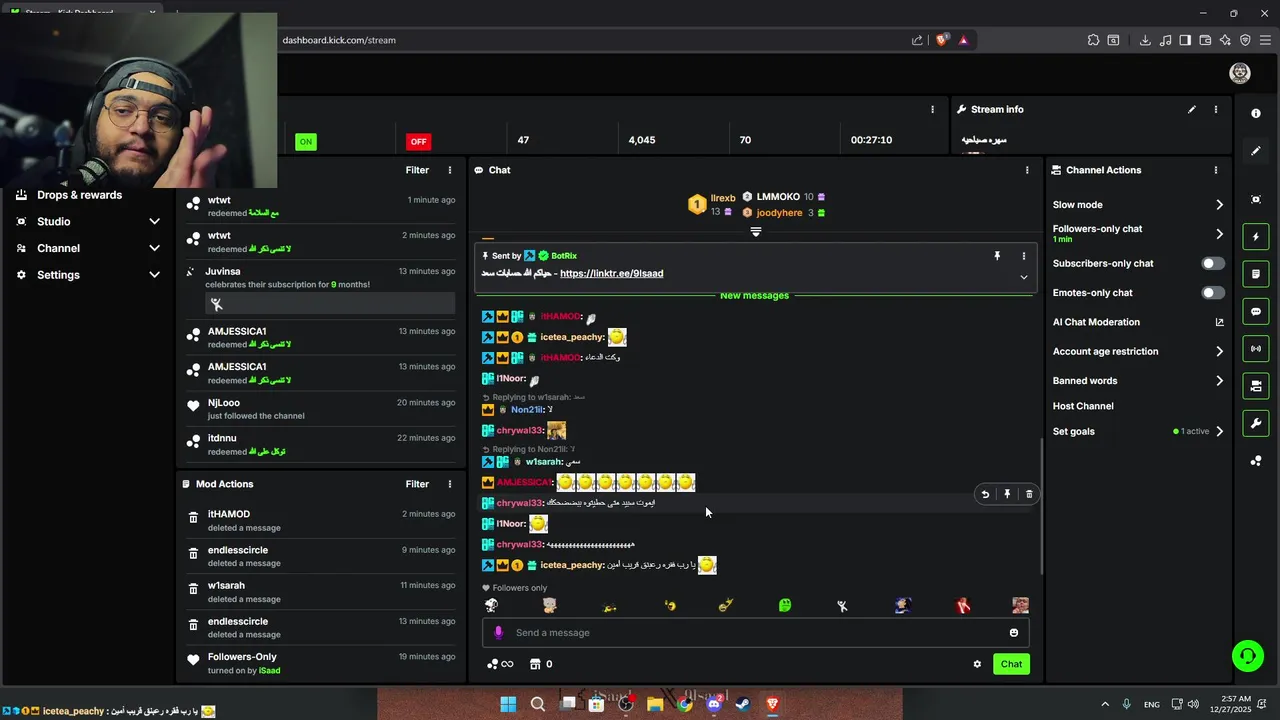Open the linktr.ee/9Isaad link
Viewport: 1280px width, 720px height.
pyautogui.click(x=611, y=274)
